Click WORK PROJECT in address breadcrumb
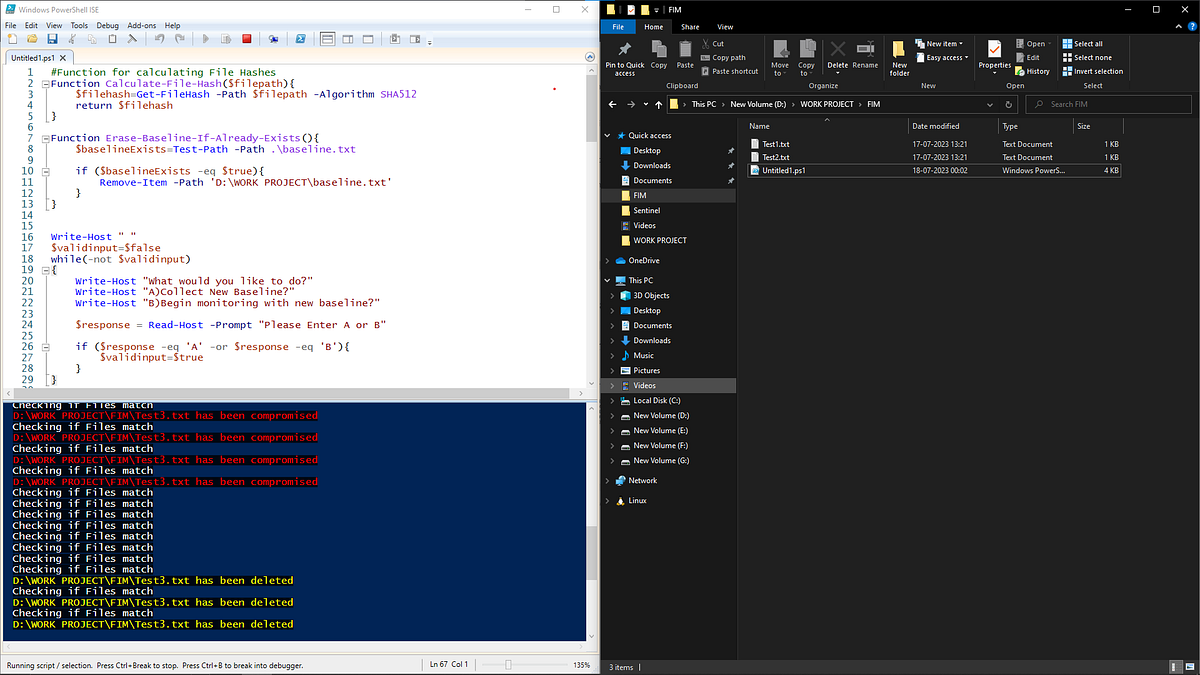Image resolution: width=1200 pixels, height=675 pixels. click(x=826, y=104)
